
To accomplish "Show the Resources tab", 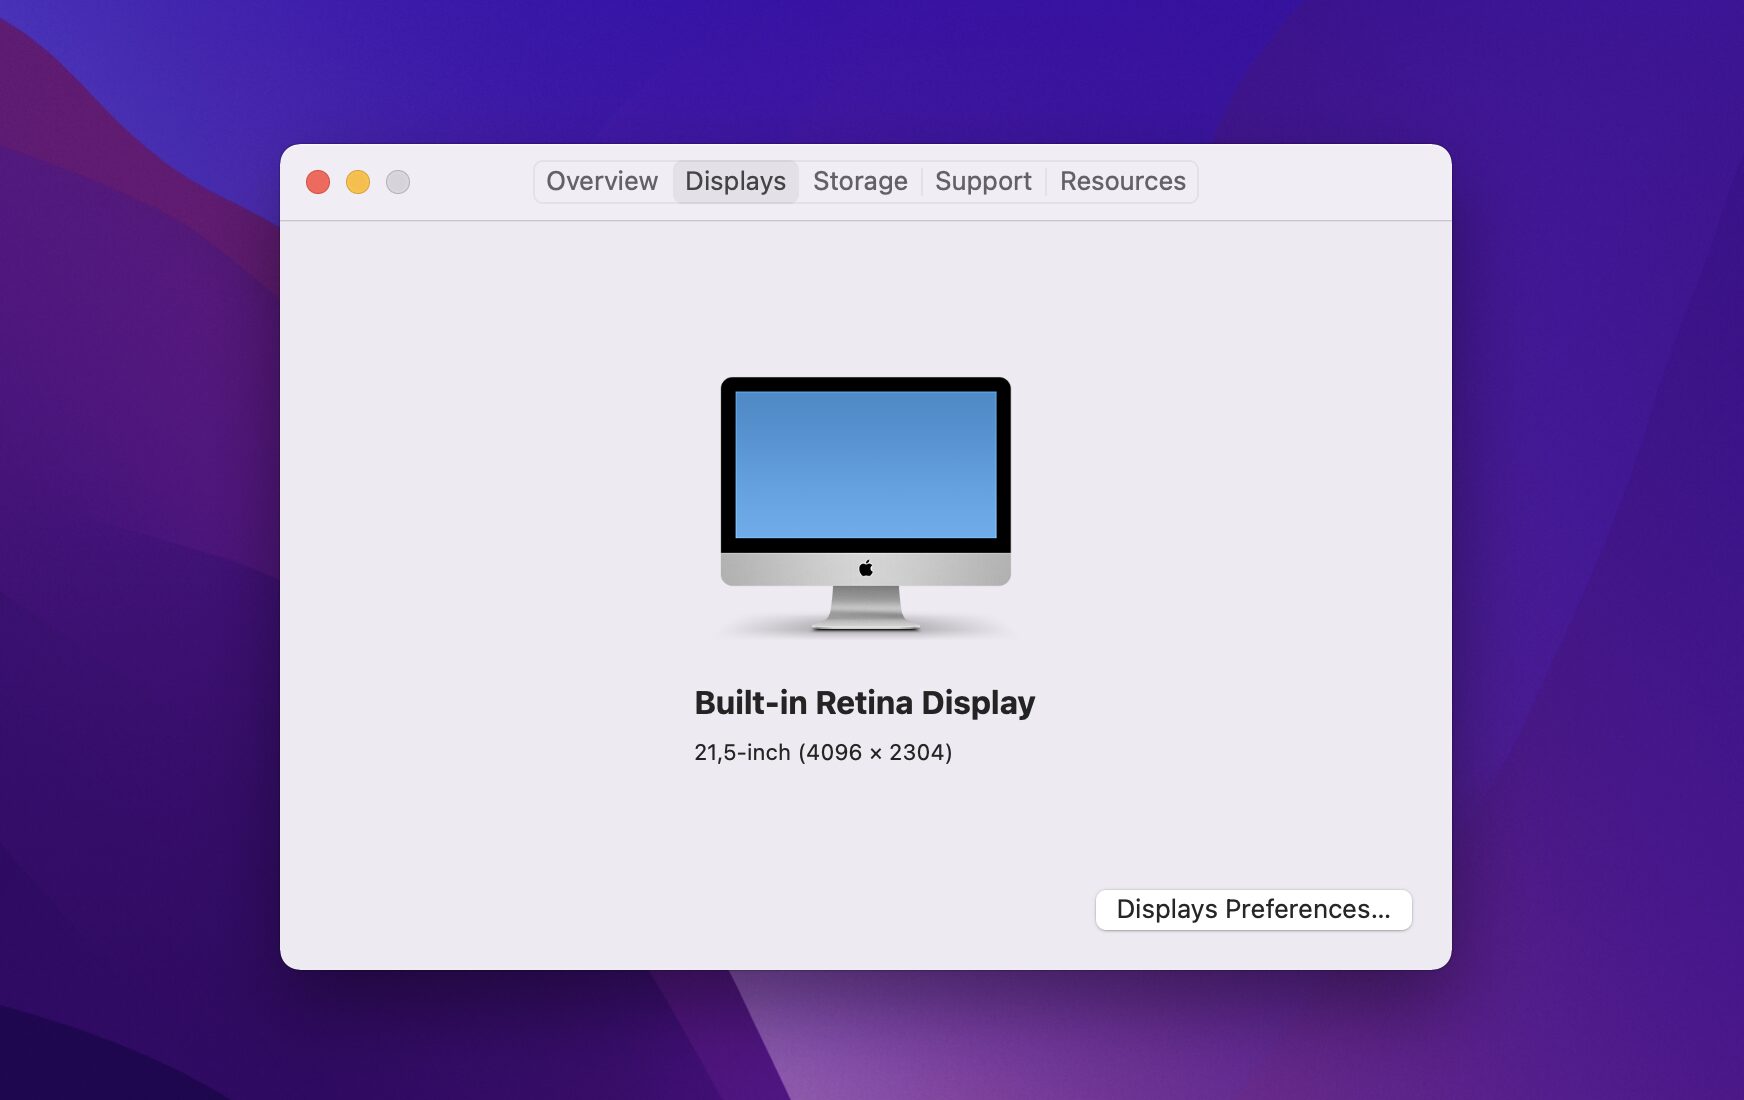I will [1122, 181].
